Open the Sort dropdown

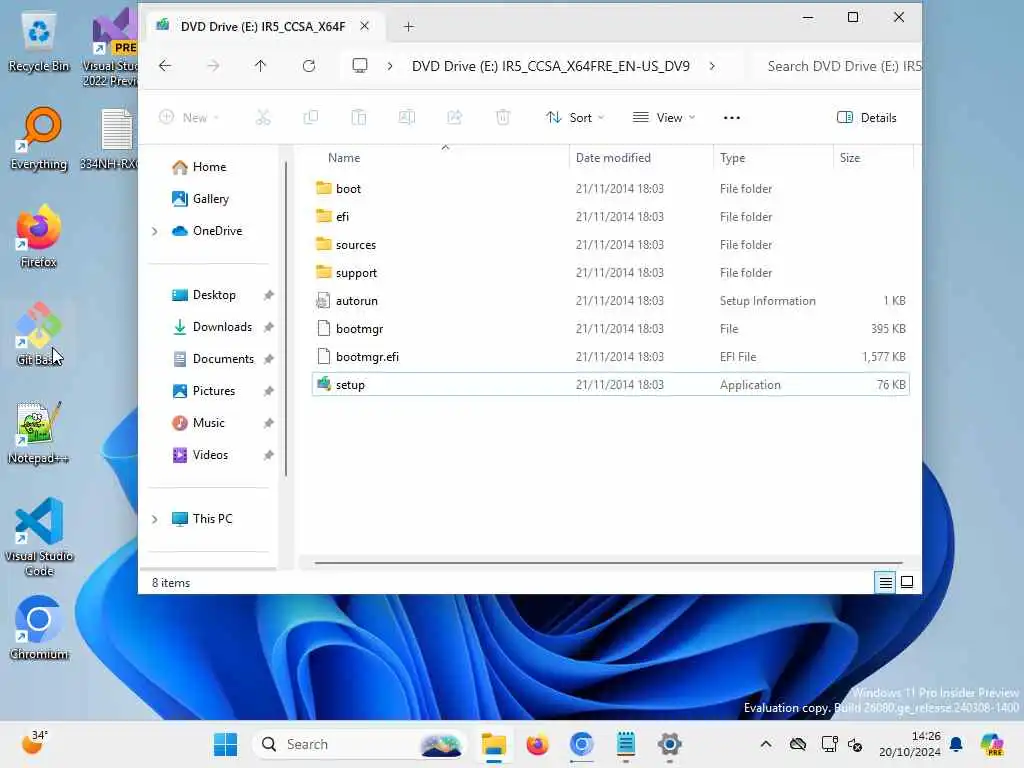575,118
